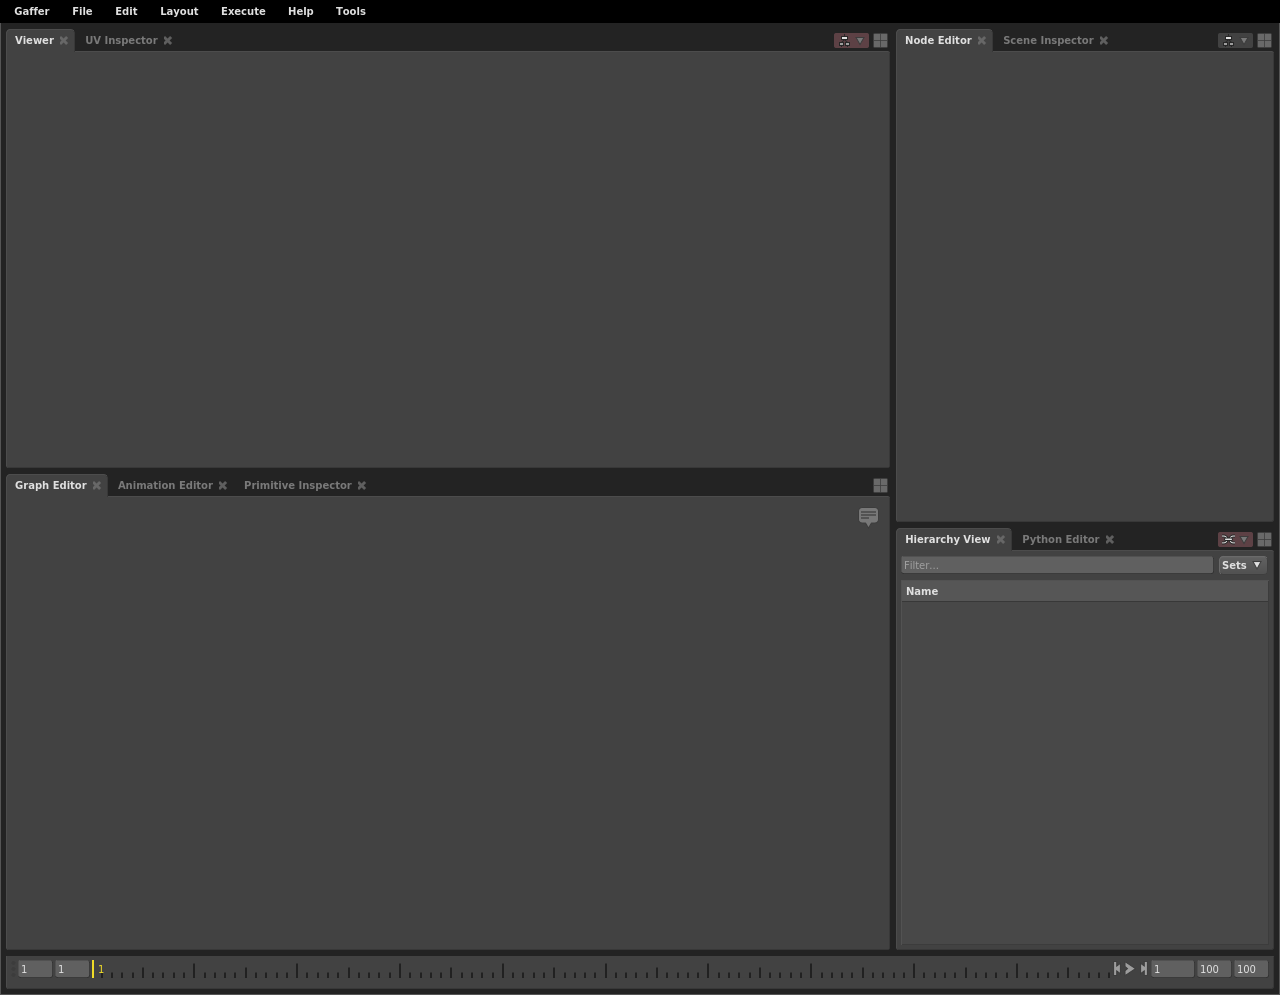Click the editor focus icon in the Node Editor header
The width and height of the screenshot is (1280, 995).
[x=1228, y=40]
